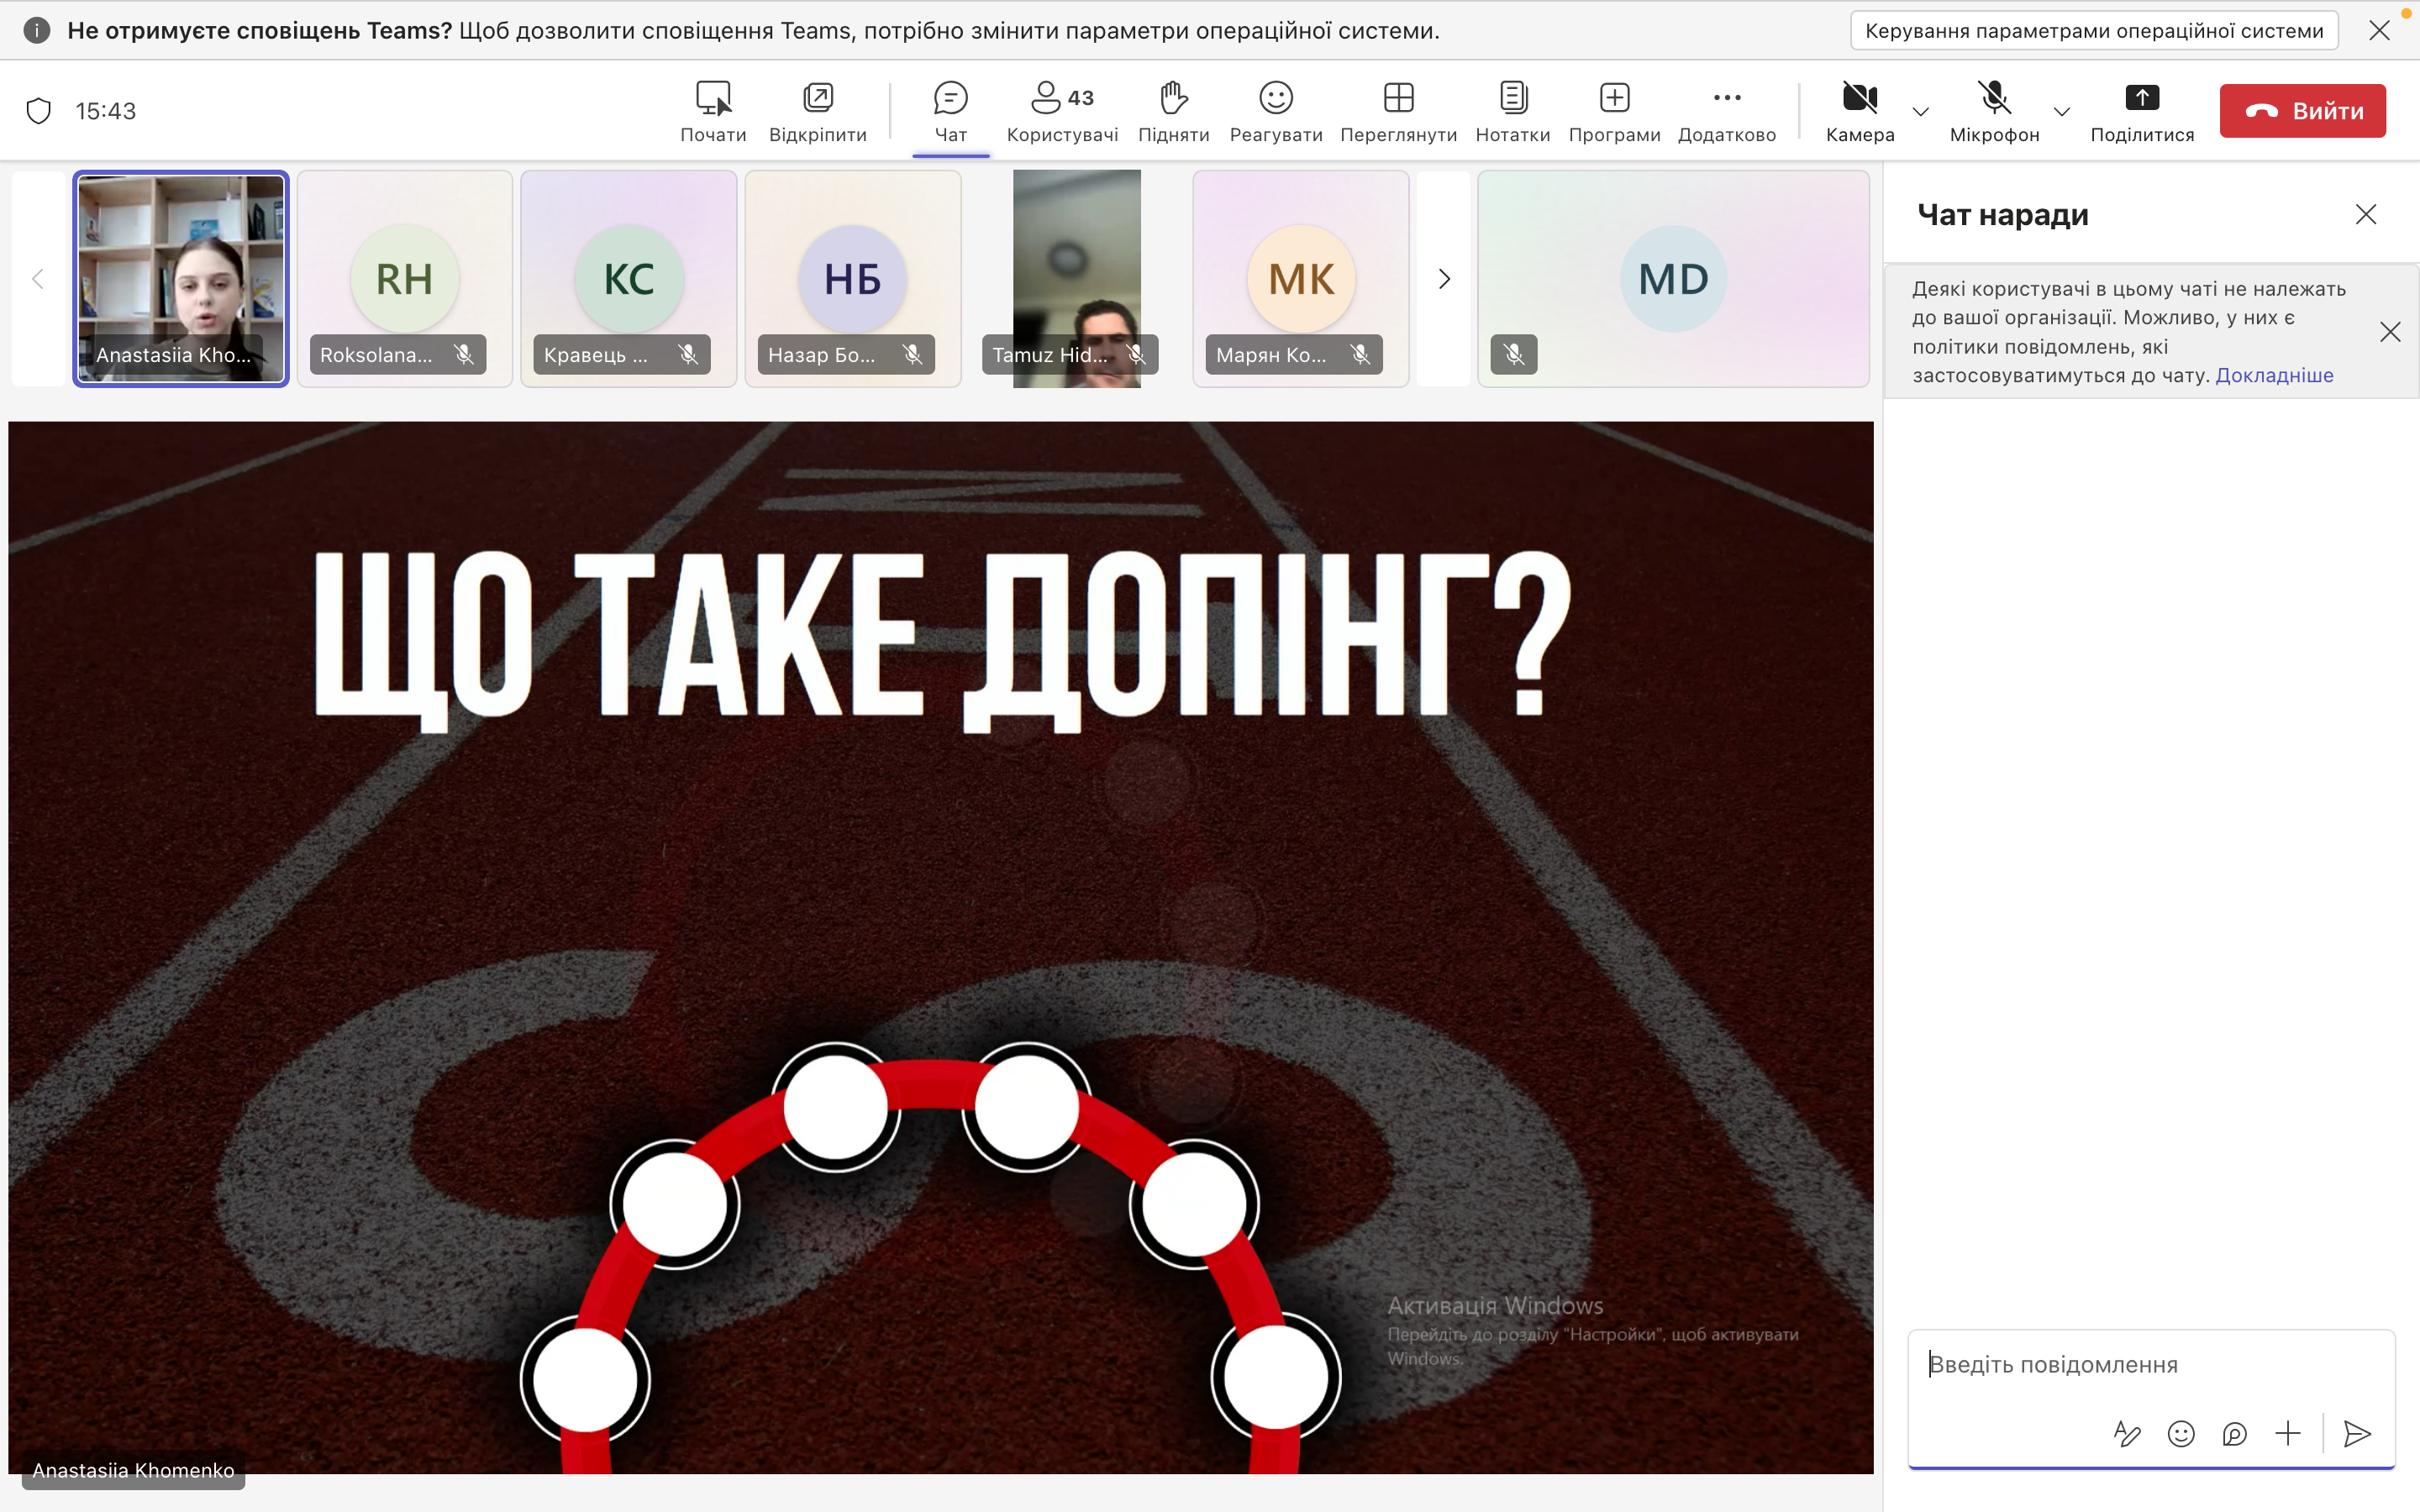Image resolution: width=2420 pixels, height=1512 pixels.
Task: Click the shield security icon
Action: 38,111
